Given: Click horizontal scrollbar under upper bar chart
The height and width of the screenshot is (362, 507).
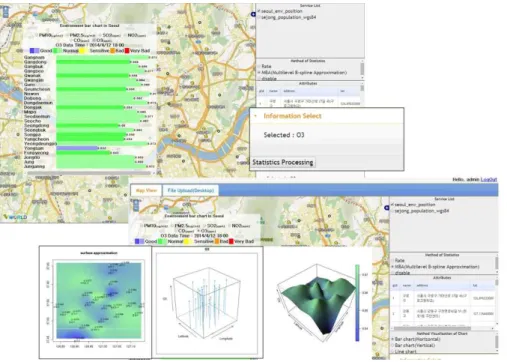Looking at the screenshot, I should (89, 173).
